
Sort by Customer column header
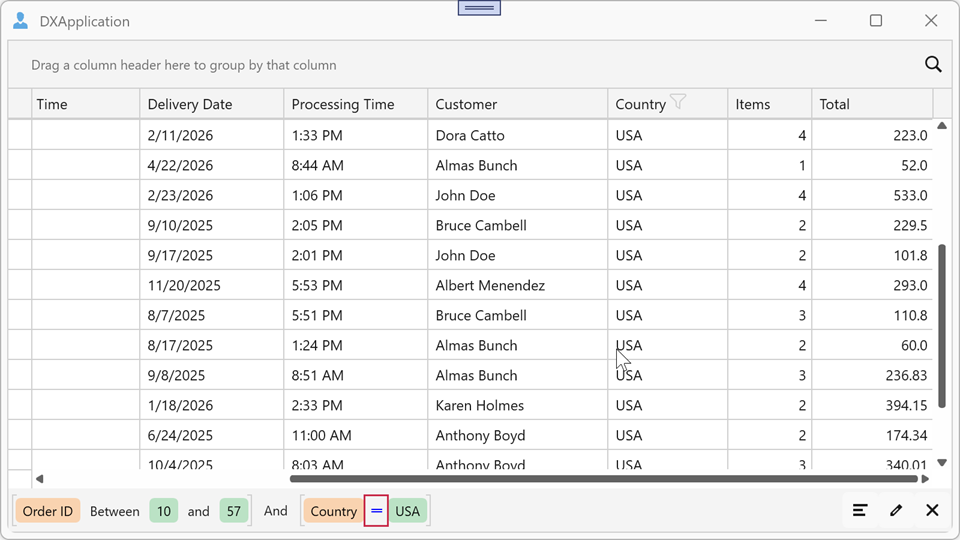tap(518, 104)
